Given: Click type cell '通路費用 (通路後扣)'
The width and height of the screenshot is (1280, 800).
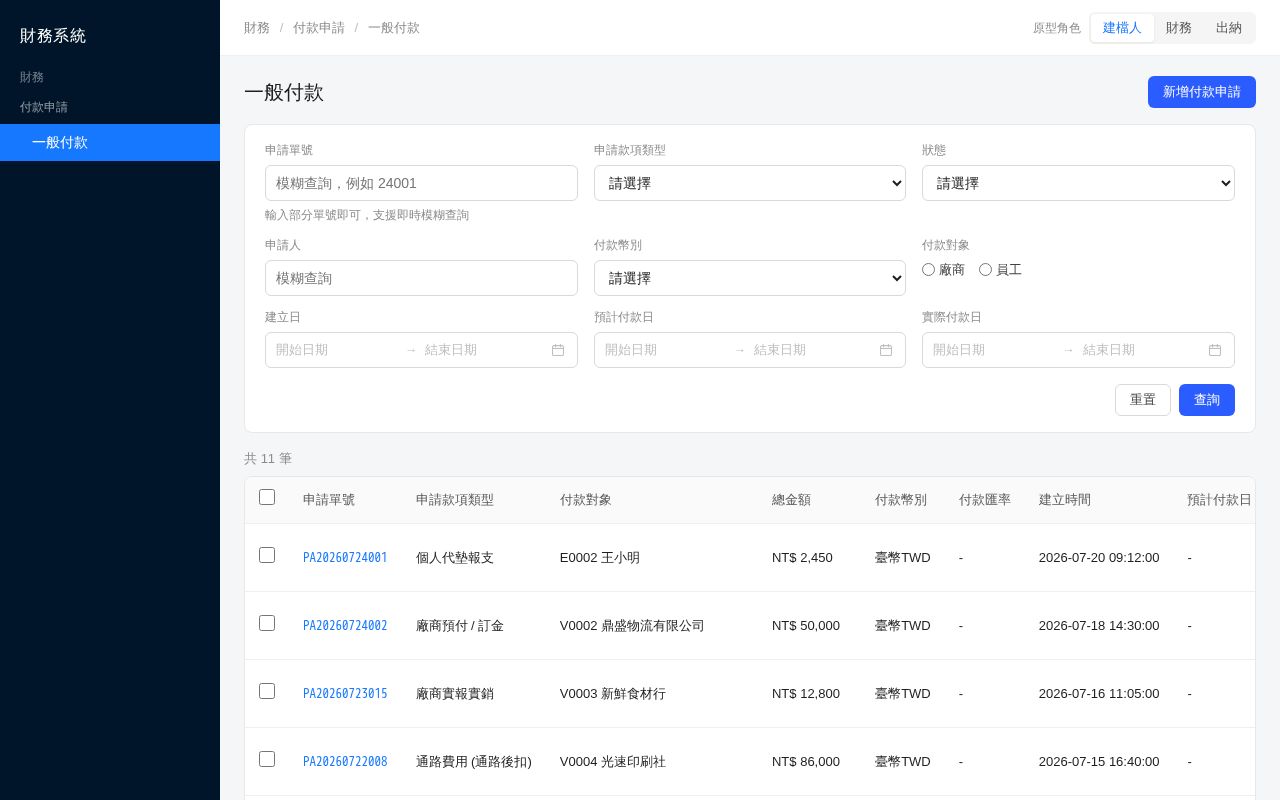Looking at the screenshot, I should point(474,762).
